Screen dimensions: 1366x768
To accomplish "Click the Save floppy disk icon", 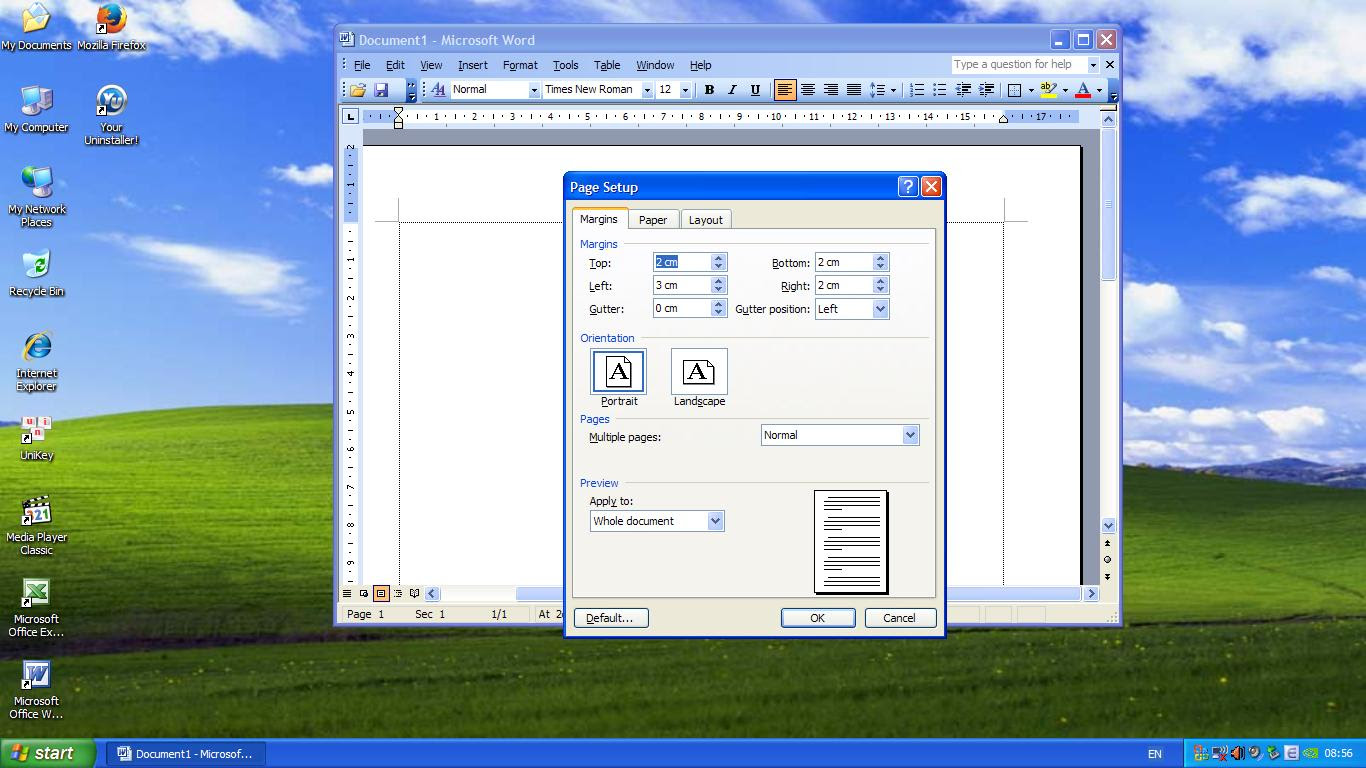I will 381,90.
